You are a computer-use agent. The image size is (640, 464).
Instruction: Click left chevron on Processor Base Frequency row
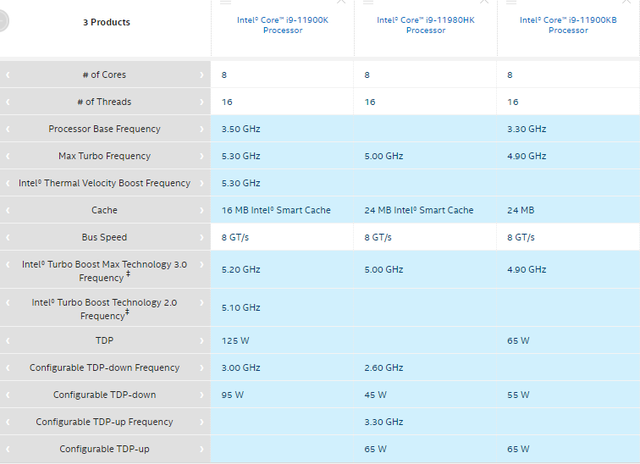tap(8, 129)
